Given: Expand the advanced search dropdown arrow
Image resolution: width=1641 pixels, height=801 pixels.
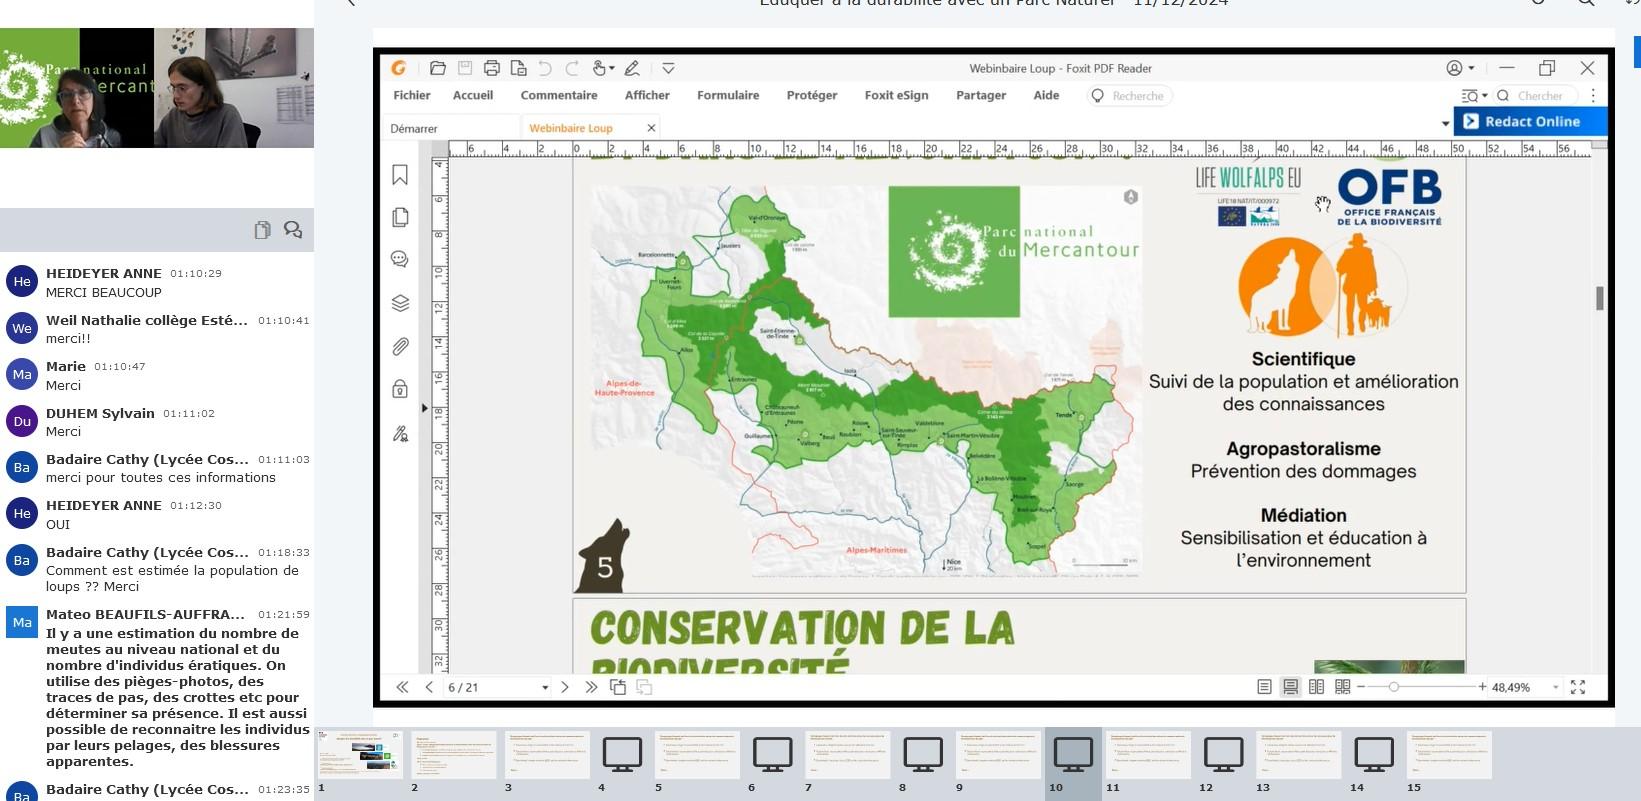Looking at the screenshot, I should 1485,96.
